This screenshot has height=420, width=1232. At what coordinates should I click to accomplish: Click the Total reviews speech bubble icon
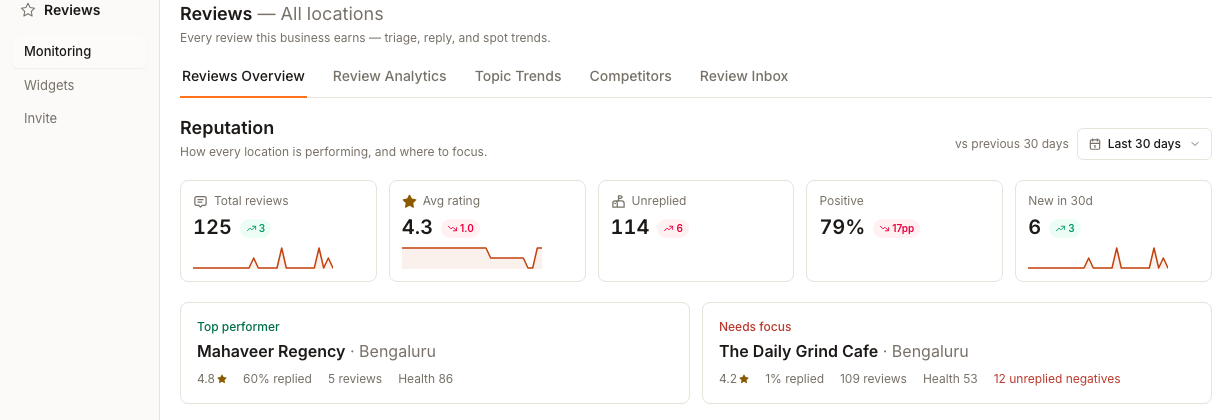coord(200,201)
